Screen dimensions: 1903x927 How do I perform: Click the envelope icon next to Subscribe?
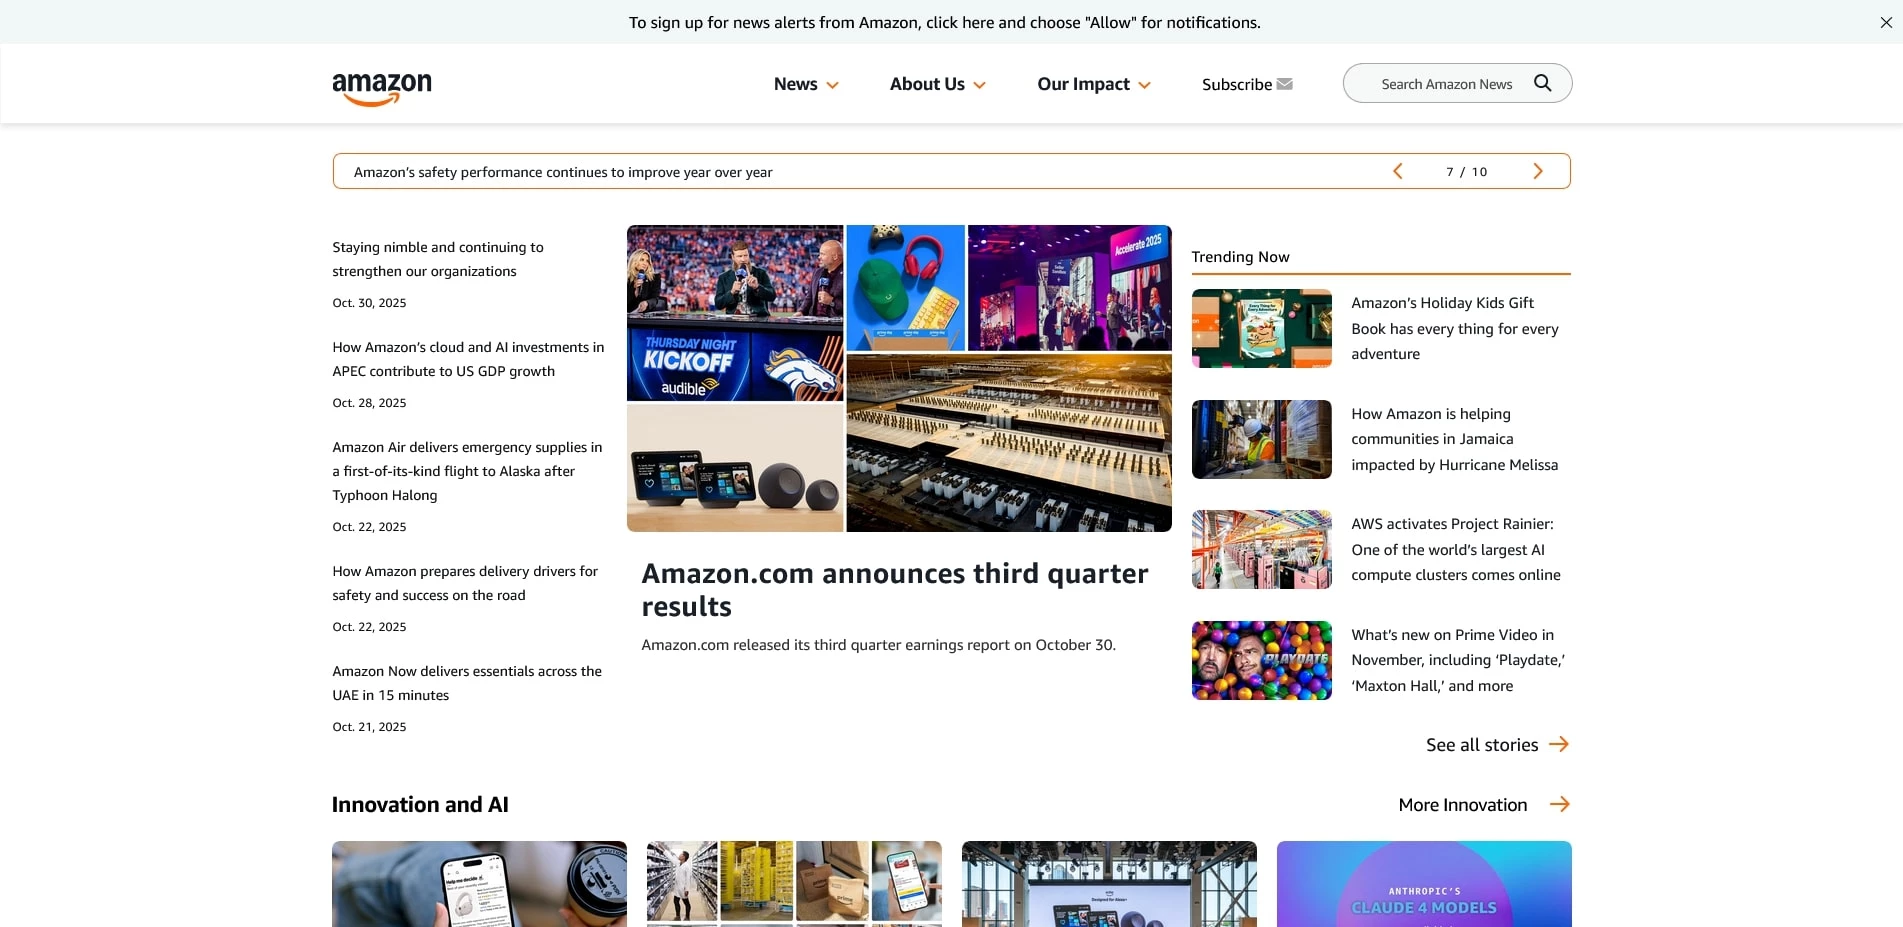point(1284,83)
